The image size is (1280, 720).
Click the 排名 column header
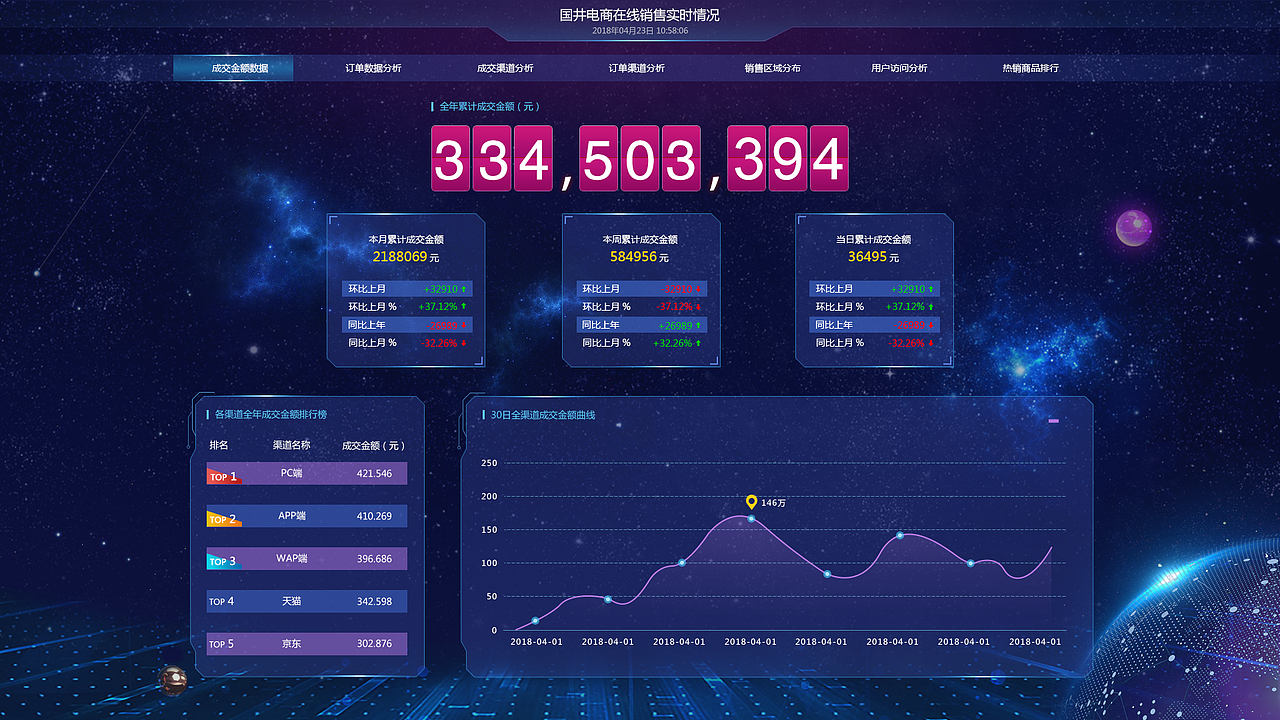[219, 445]
